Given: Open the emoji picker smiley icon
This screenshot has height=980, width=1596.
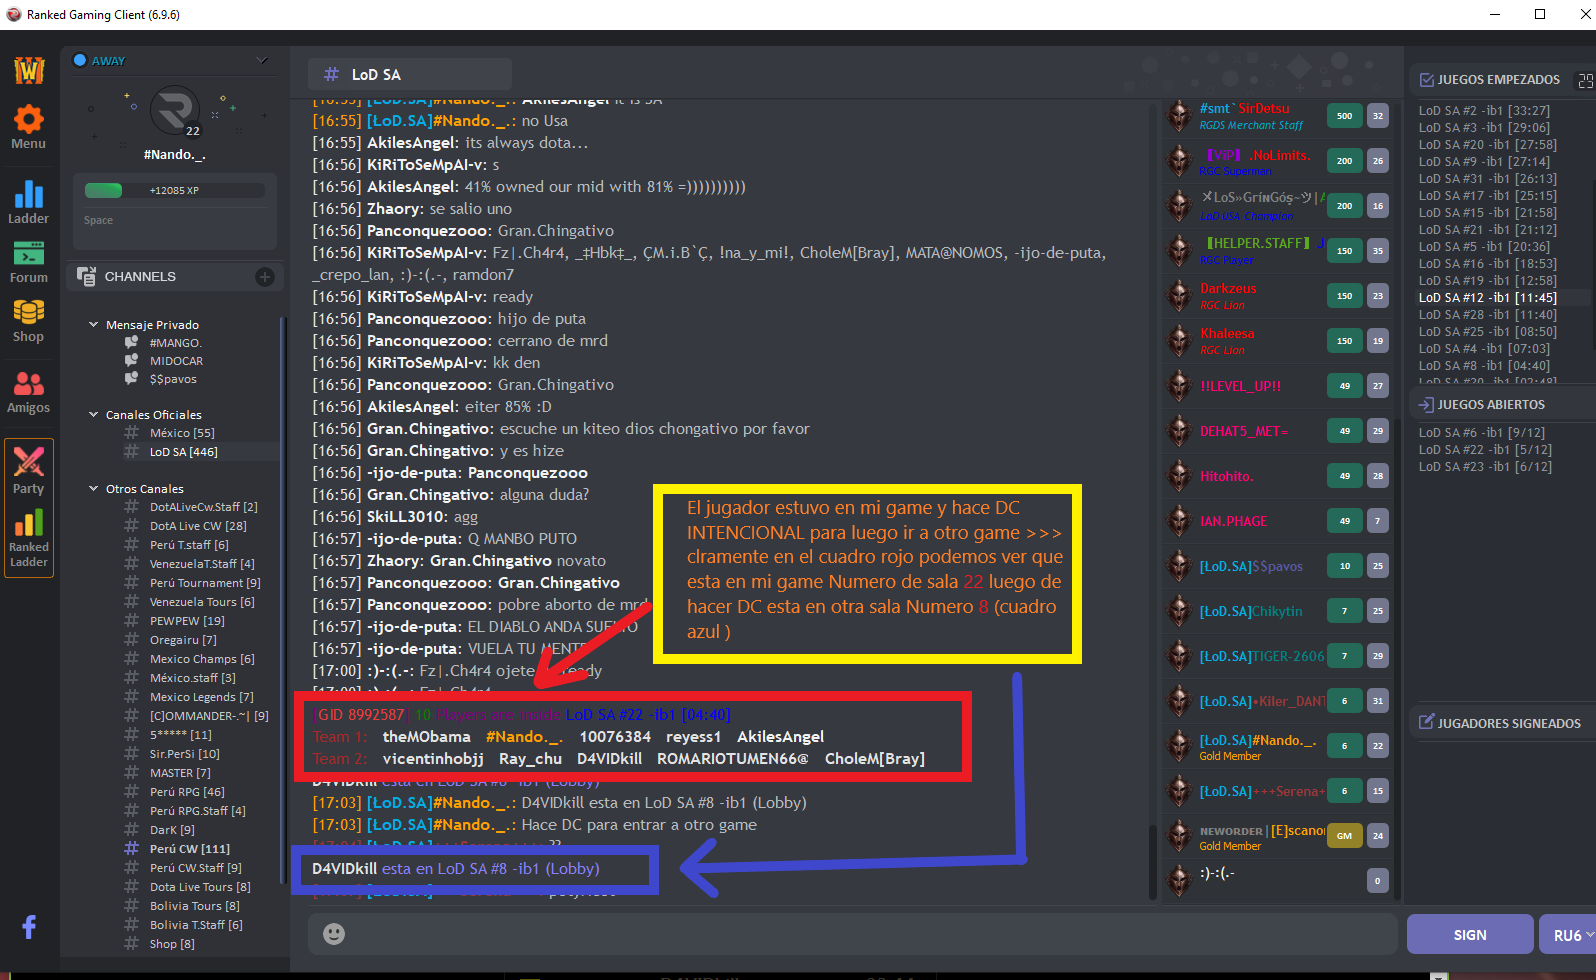Looking at the screenshot, I should [334, 933].
